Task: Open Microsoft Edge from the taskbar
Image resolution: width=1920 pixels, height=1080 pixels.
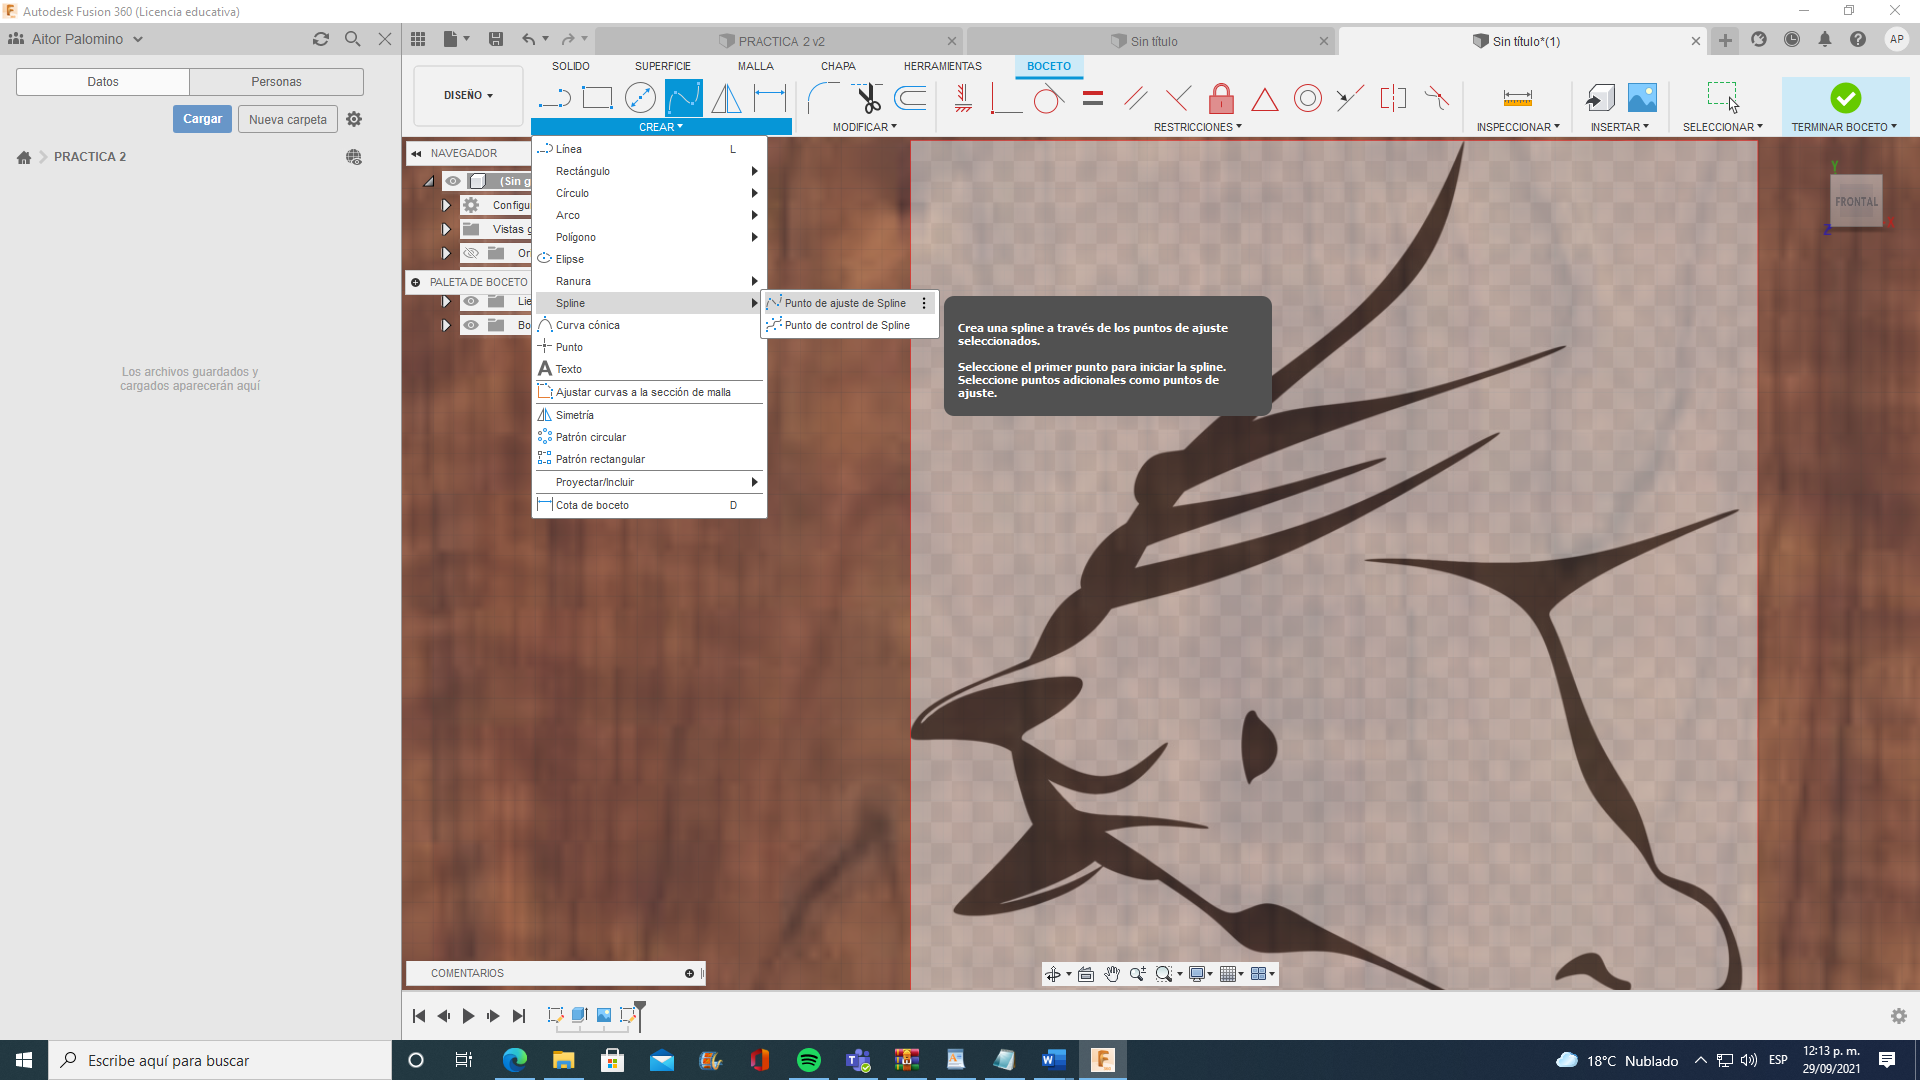Action: point(515,1060)
